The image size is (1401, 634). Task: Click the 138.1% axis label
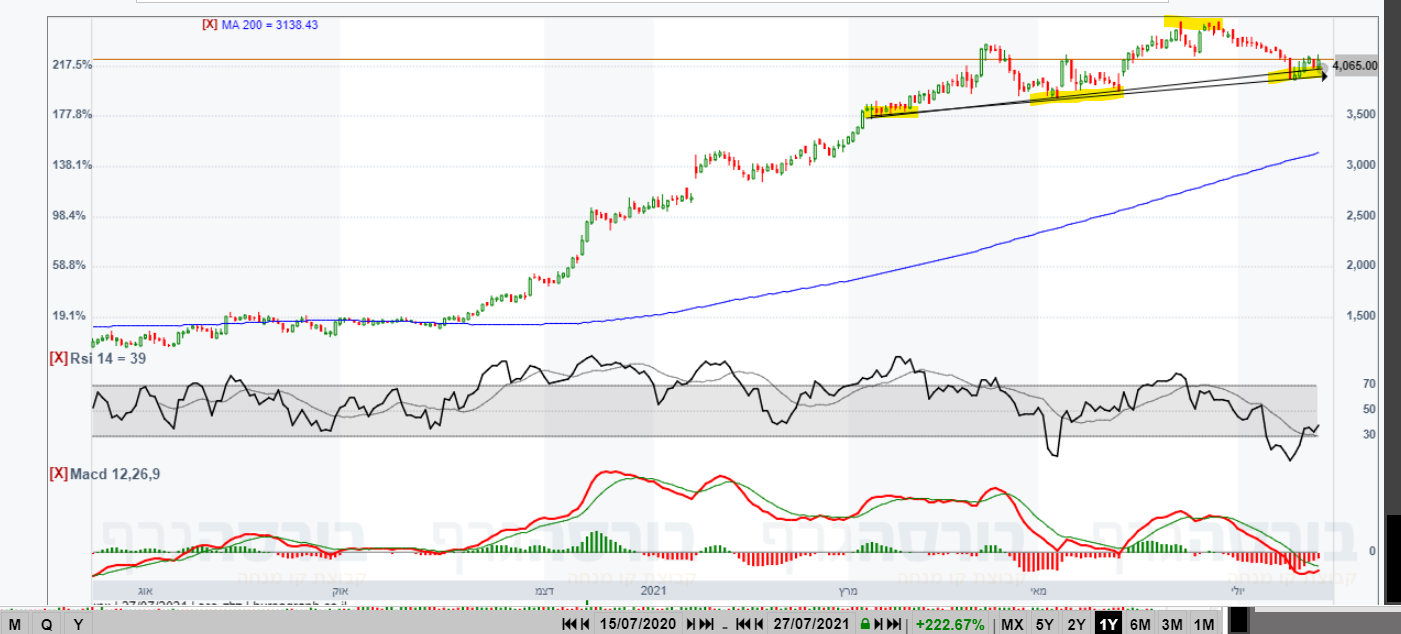[x=72, y=165]
